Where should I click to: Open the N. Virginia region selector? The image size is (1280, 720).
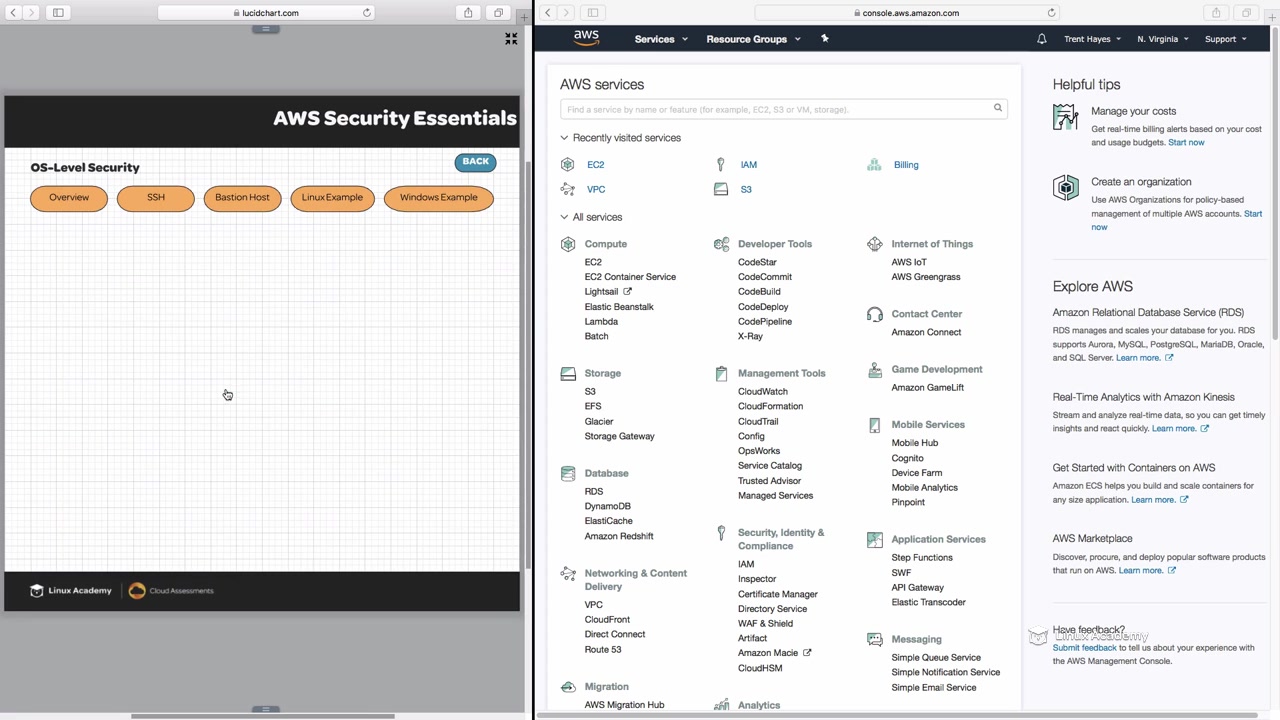click(x=1163, y=39)
